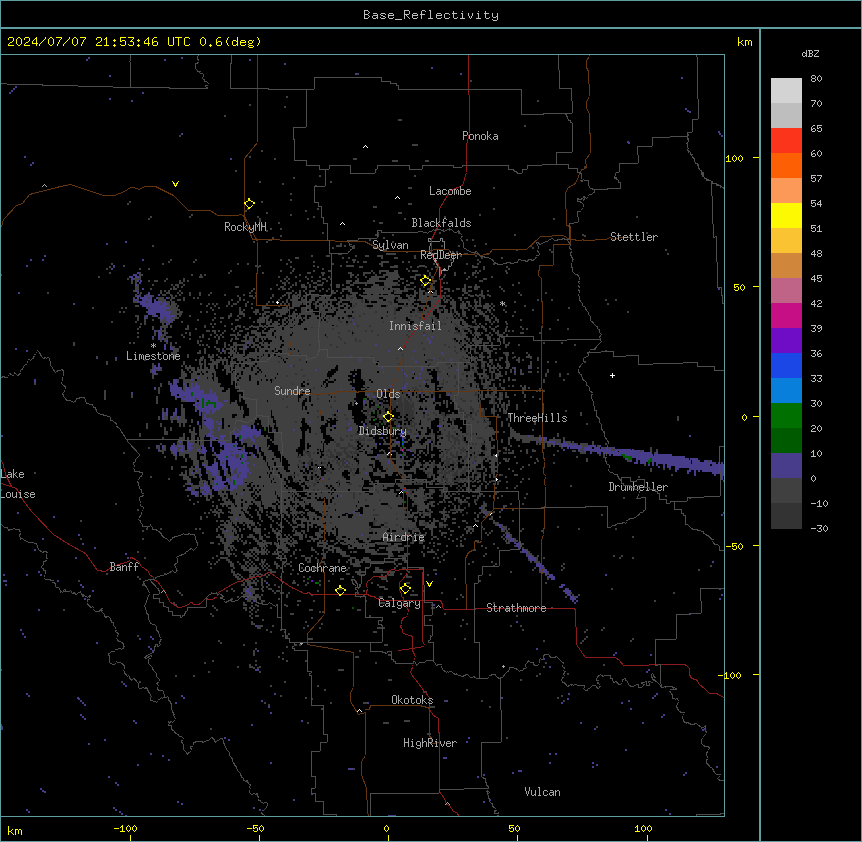The image size is (862, 842).
Task: Click the Didsbury town label
Action: [383, 431]
